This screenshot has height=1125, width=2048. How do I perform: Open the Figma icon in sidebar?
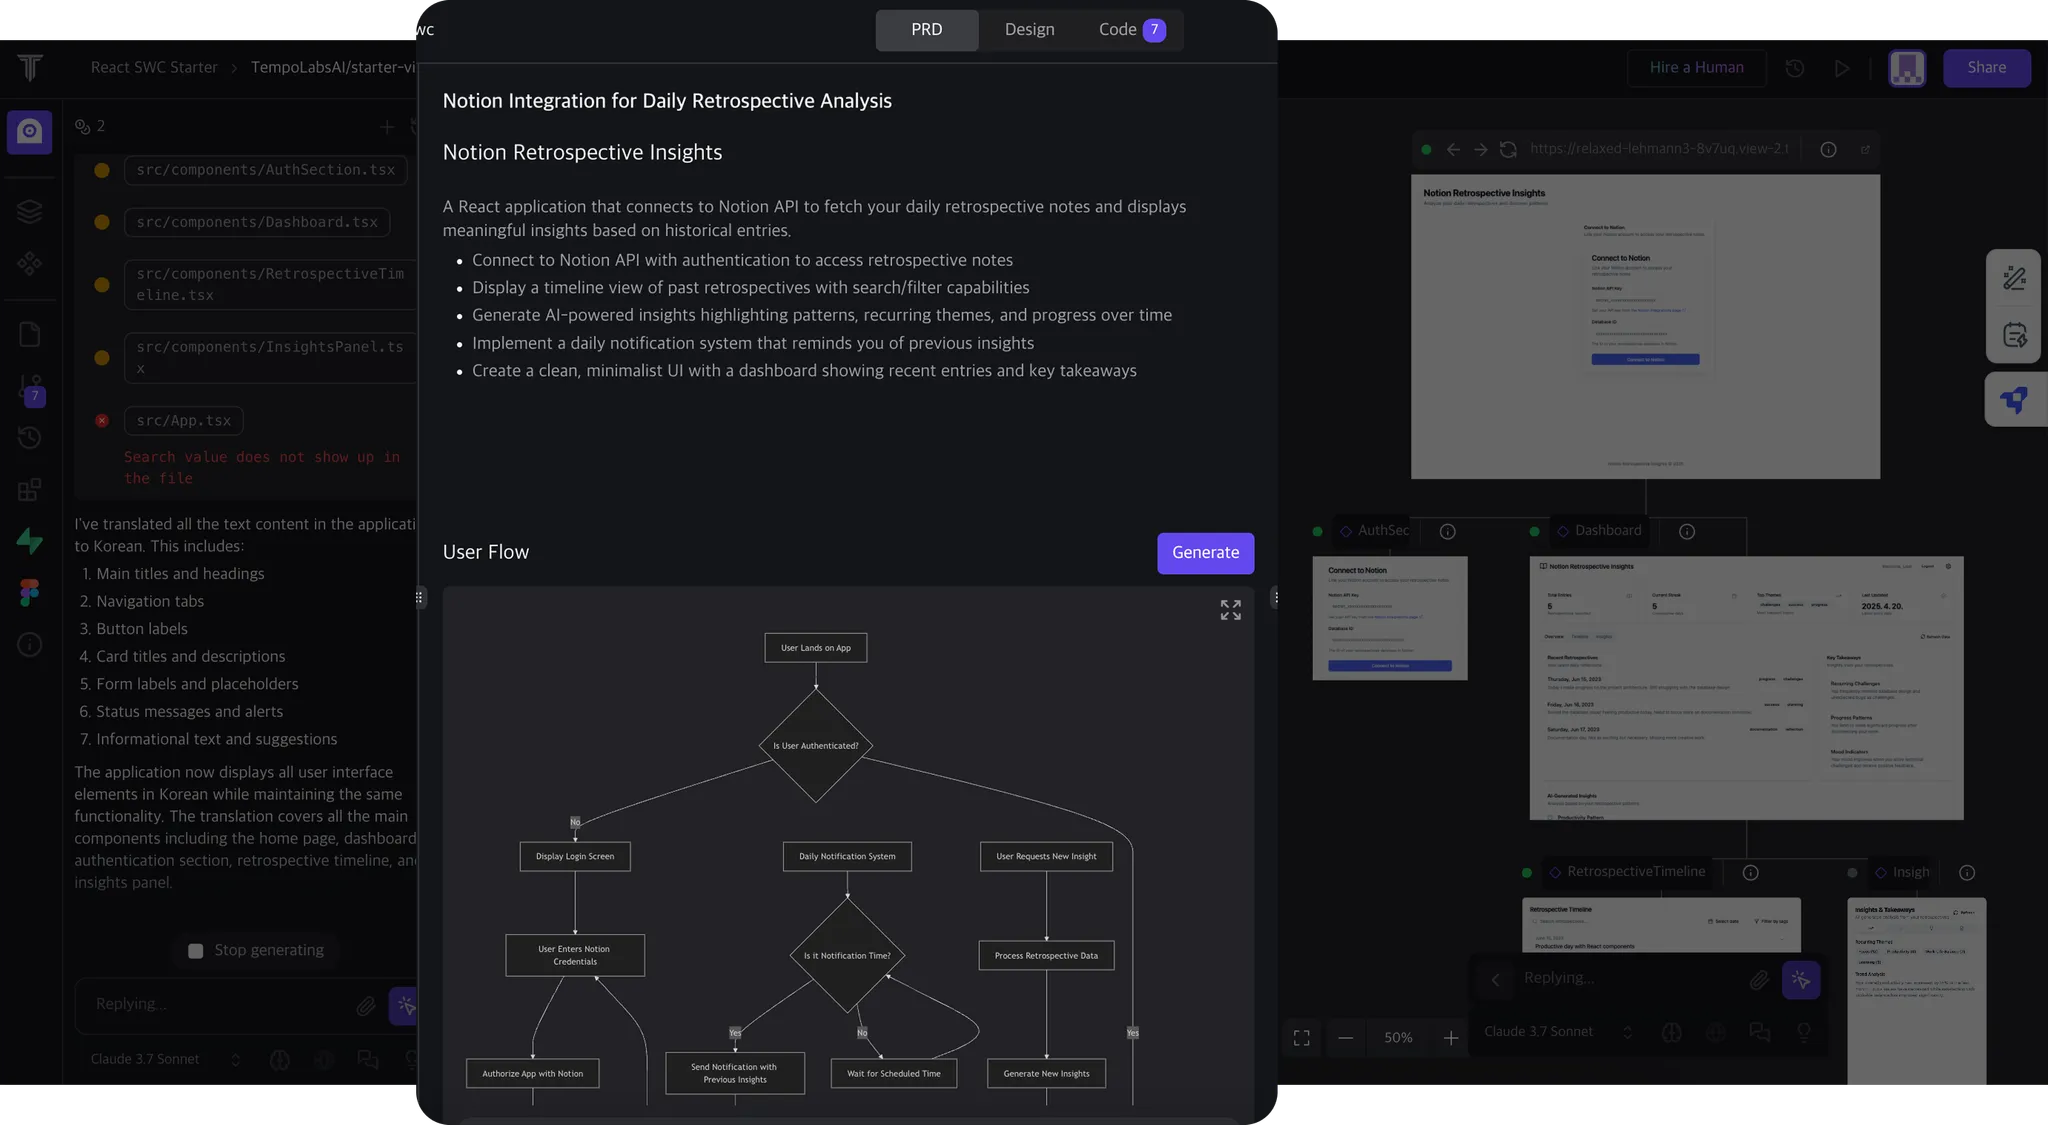pyautogui.click(x=30, y=593)
